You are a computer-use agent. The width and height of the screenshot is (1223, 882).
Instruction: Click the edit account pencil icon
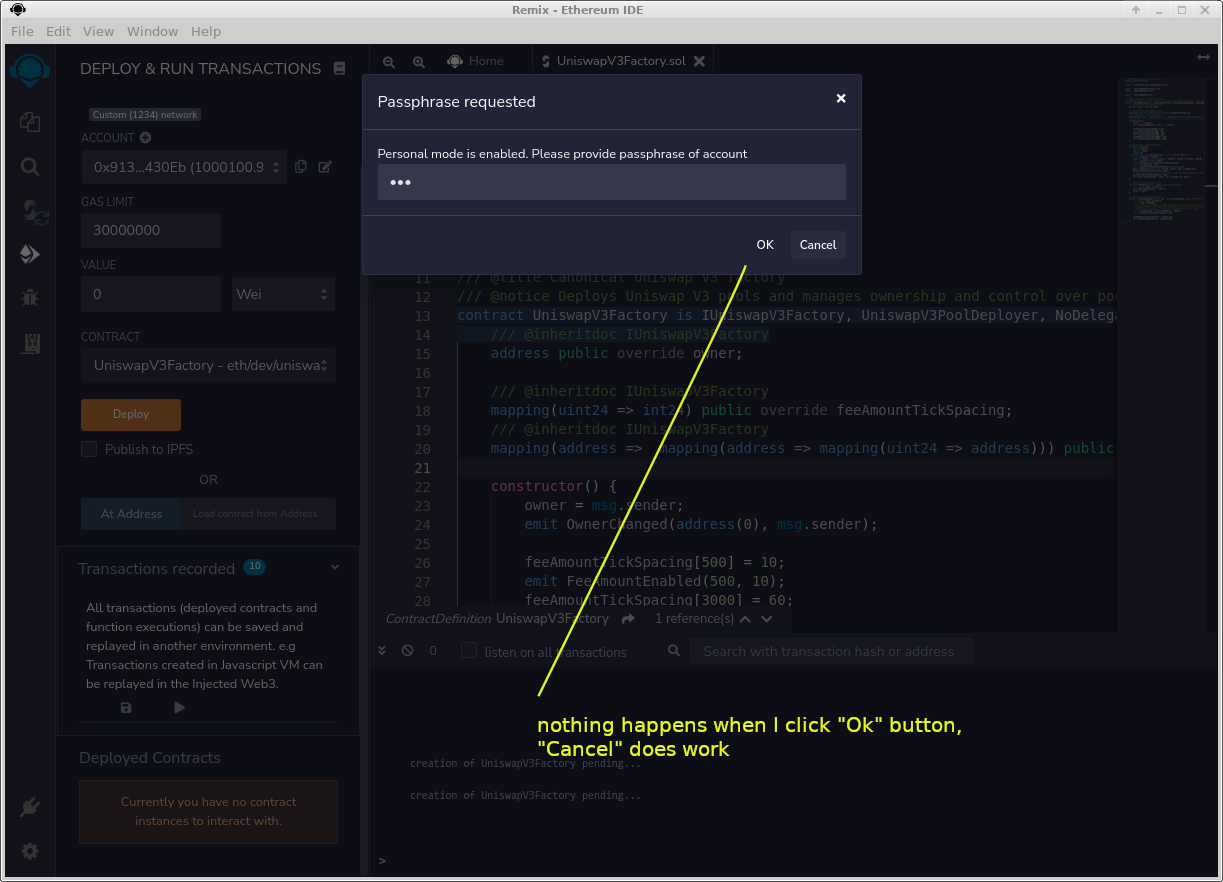point(323,166)
